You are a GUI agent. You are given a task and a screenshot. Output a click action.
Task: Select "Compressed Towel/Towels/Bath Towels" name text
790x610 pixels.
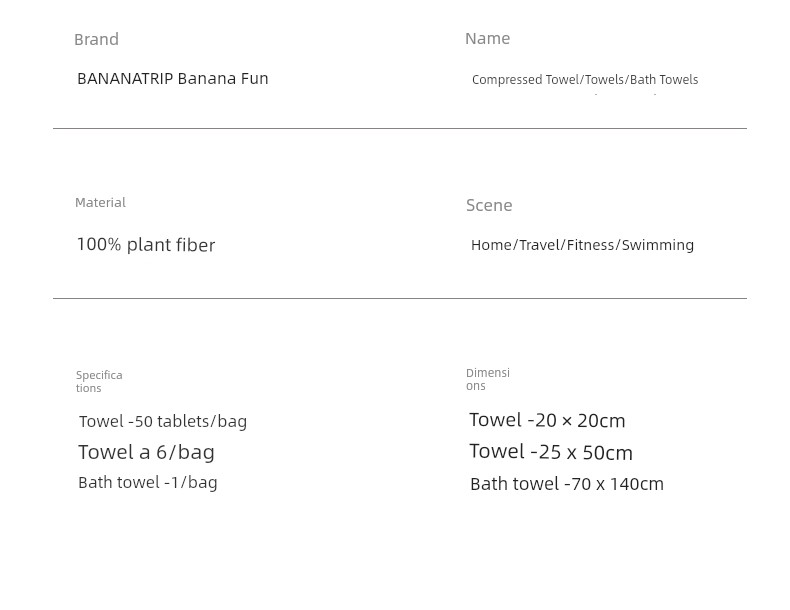585,80
